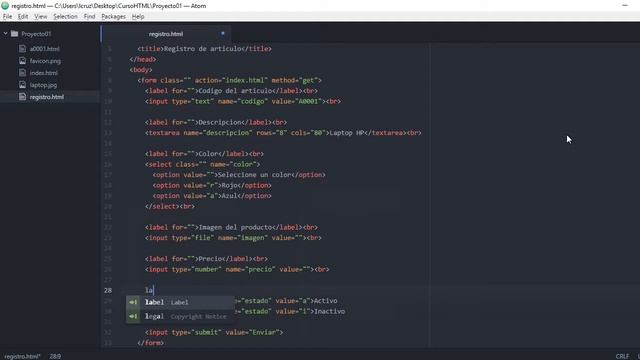Screen dimensions: 640x360
Task: Click the laptop.jpg image icon
Action: coord(22,85)
